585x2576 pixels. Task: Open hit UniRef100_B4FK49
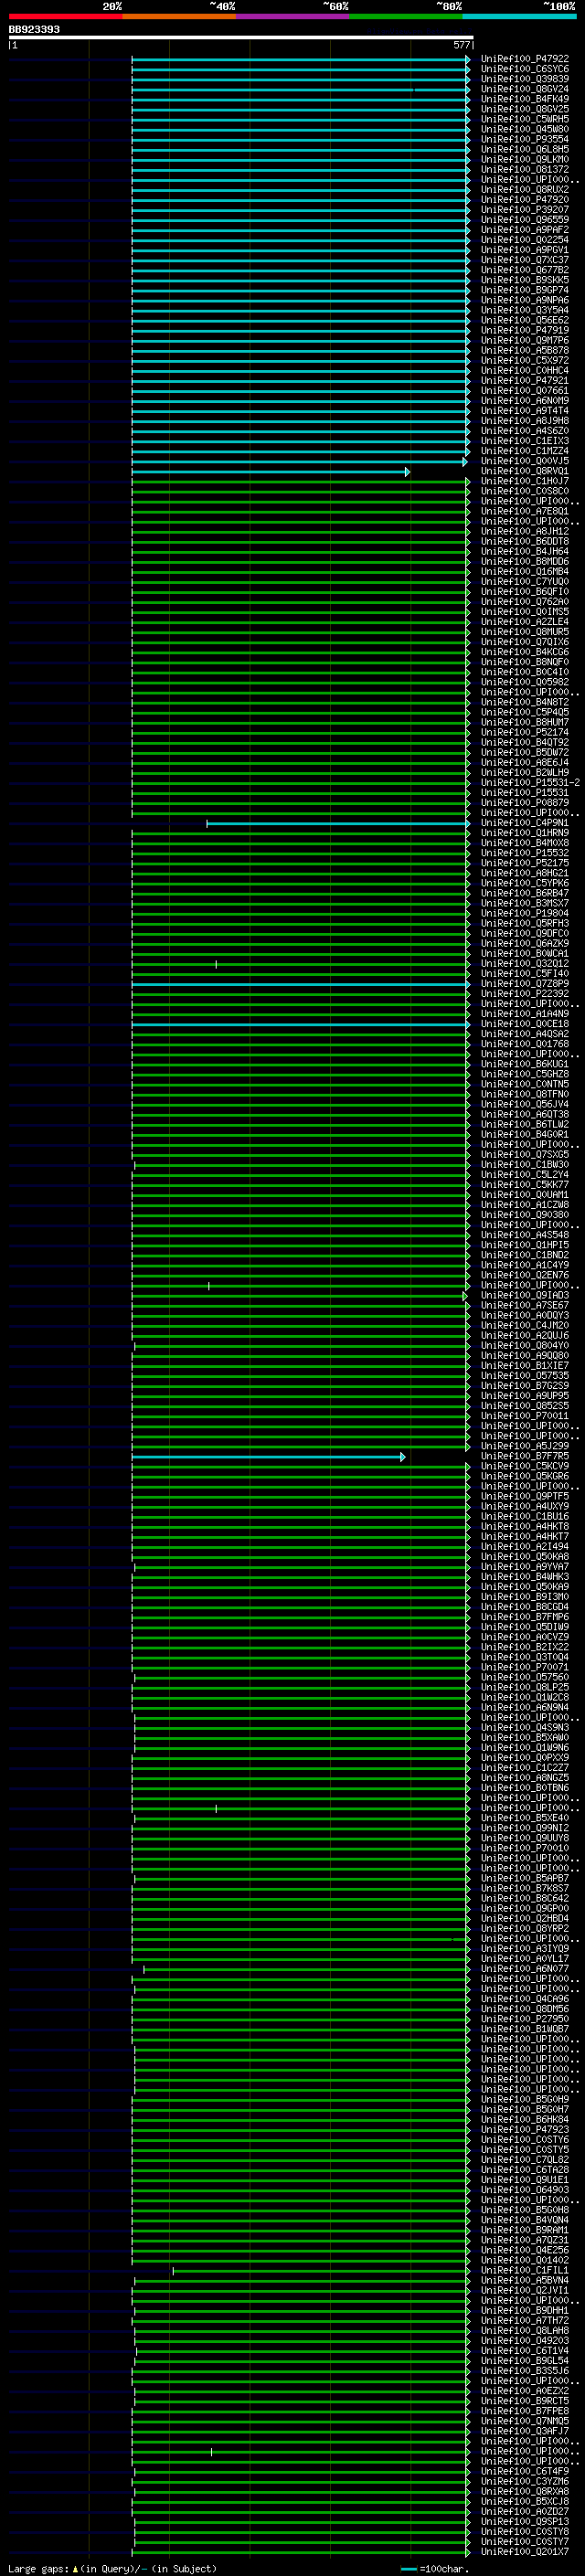(x=525, y=99)
